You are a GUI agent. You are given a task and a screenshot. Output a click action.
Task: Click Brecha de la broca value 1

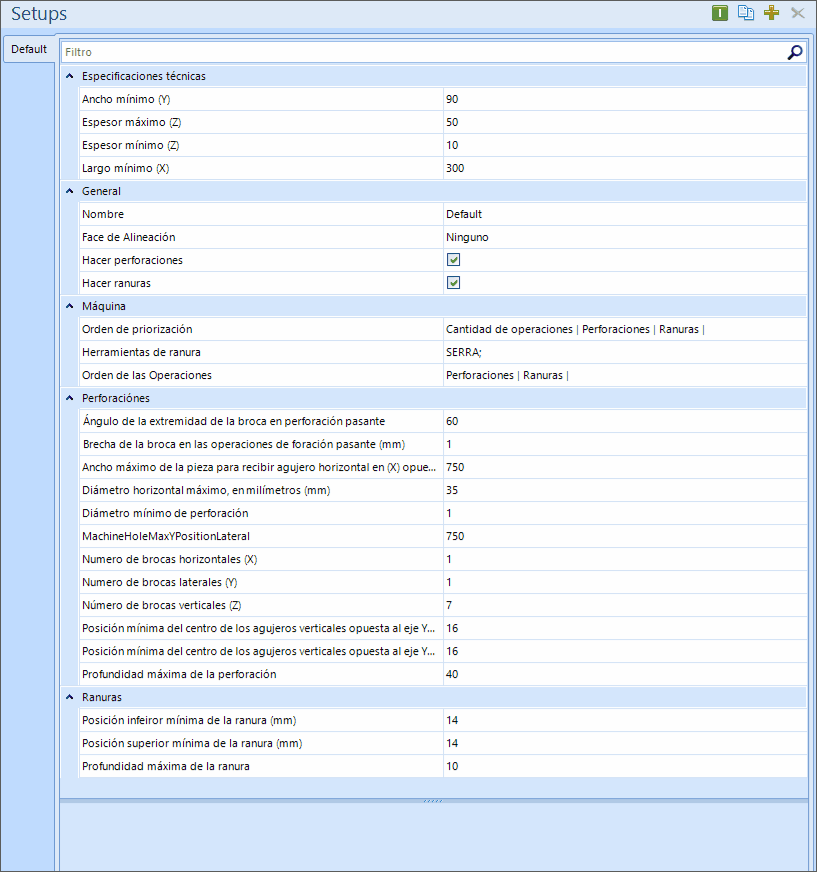625,444
